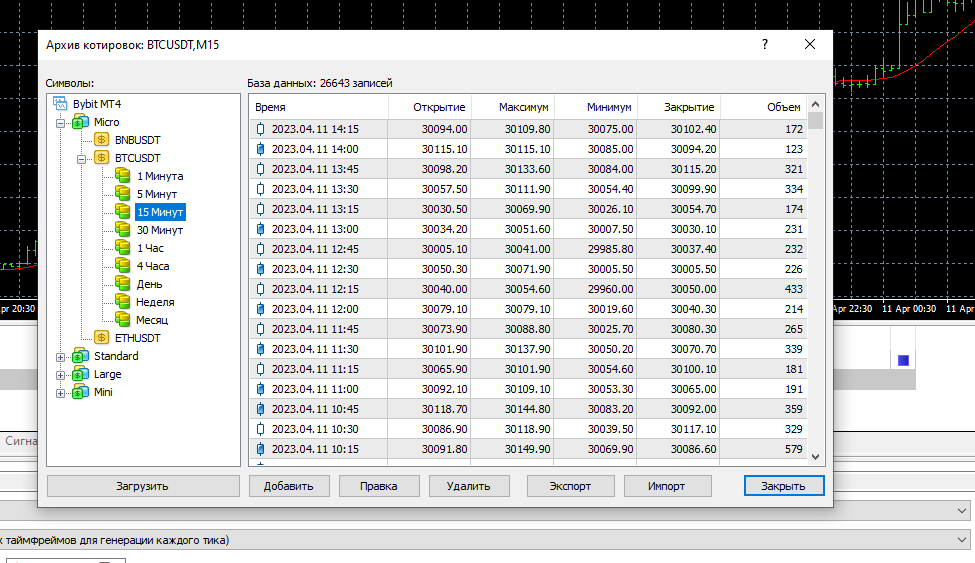Screen dimensions: 975x563
Task: Select the ETHUSDT symbol
Action: (x=137, y=338)
